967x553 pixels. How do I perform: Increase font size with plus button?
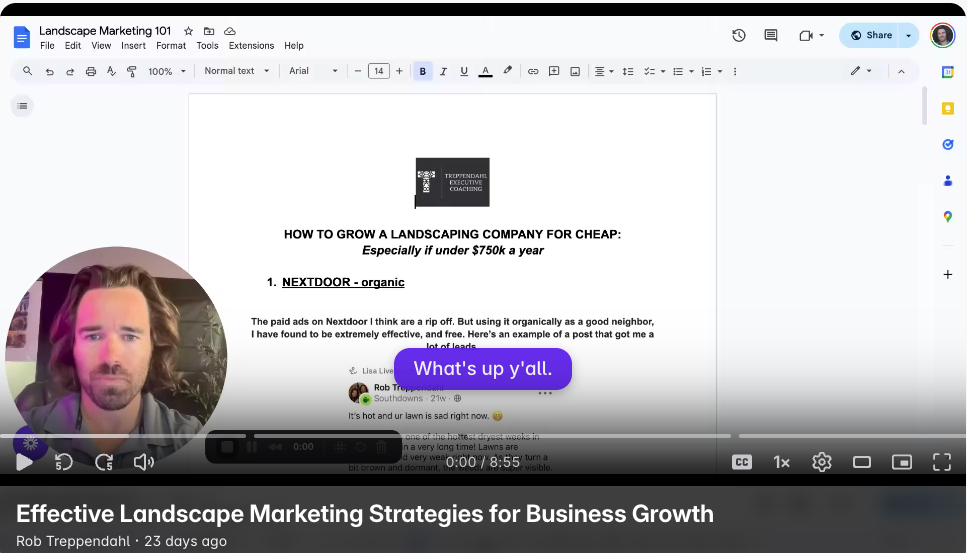(x=399, y=71)
